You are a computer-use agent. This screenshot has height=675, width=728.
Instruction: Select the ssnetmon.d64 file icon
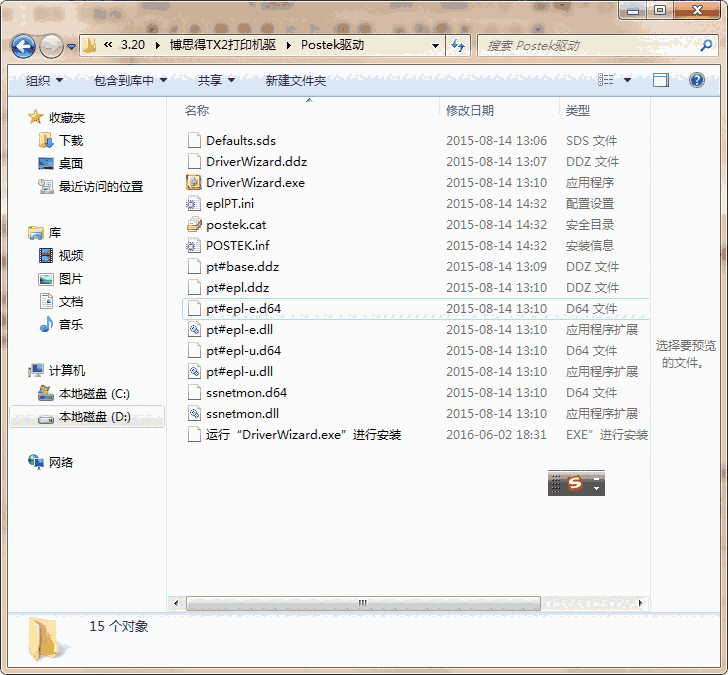(x=194, y=392)
